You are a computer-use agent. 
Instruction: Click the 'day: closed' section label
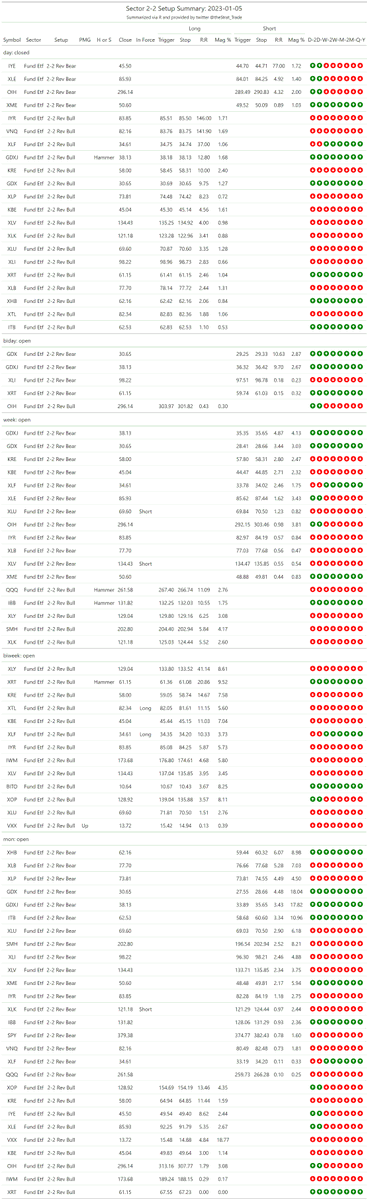[x=17, y=54]
